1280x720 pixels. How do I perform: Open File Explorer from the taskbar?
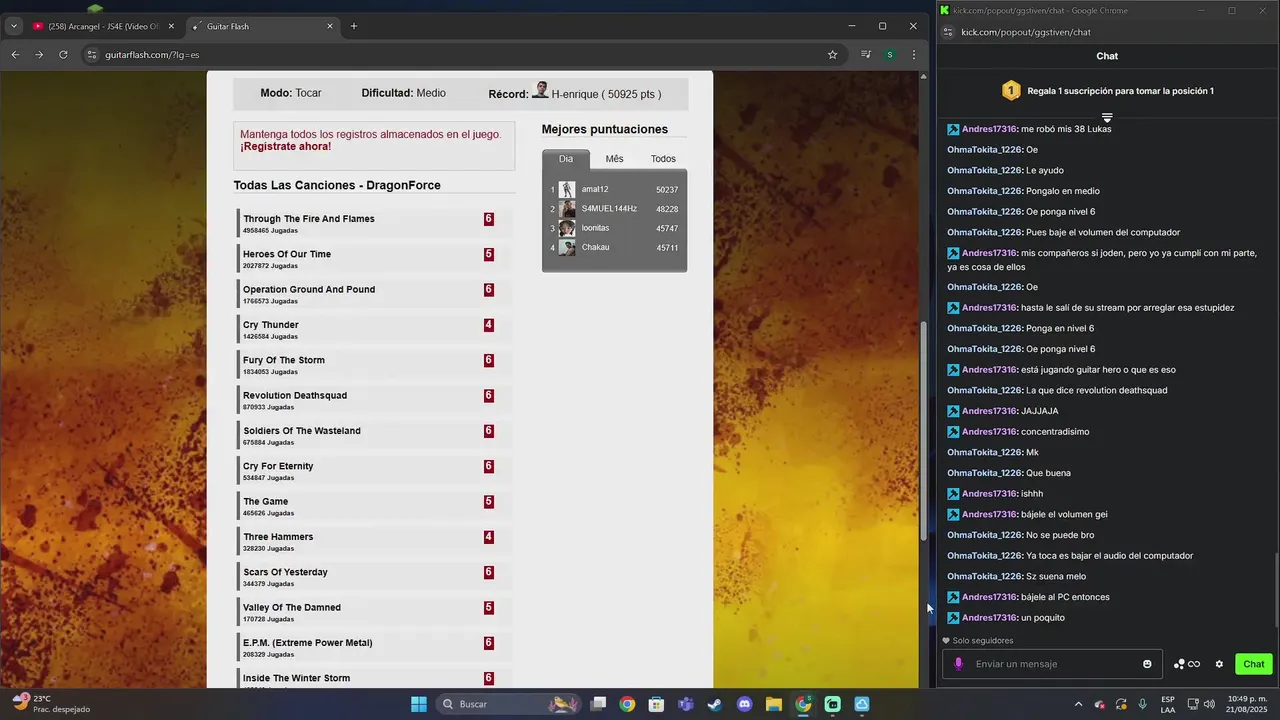(x=773, y=704)
